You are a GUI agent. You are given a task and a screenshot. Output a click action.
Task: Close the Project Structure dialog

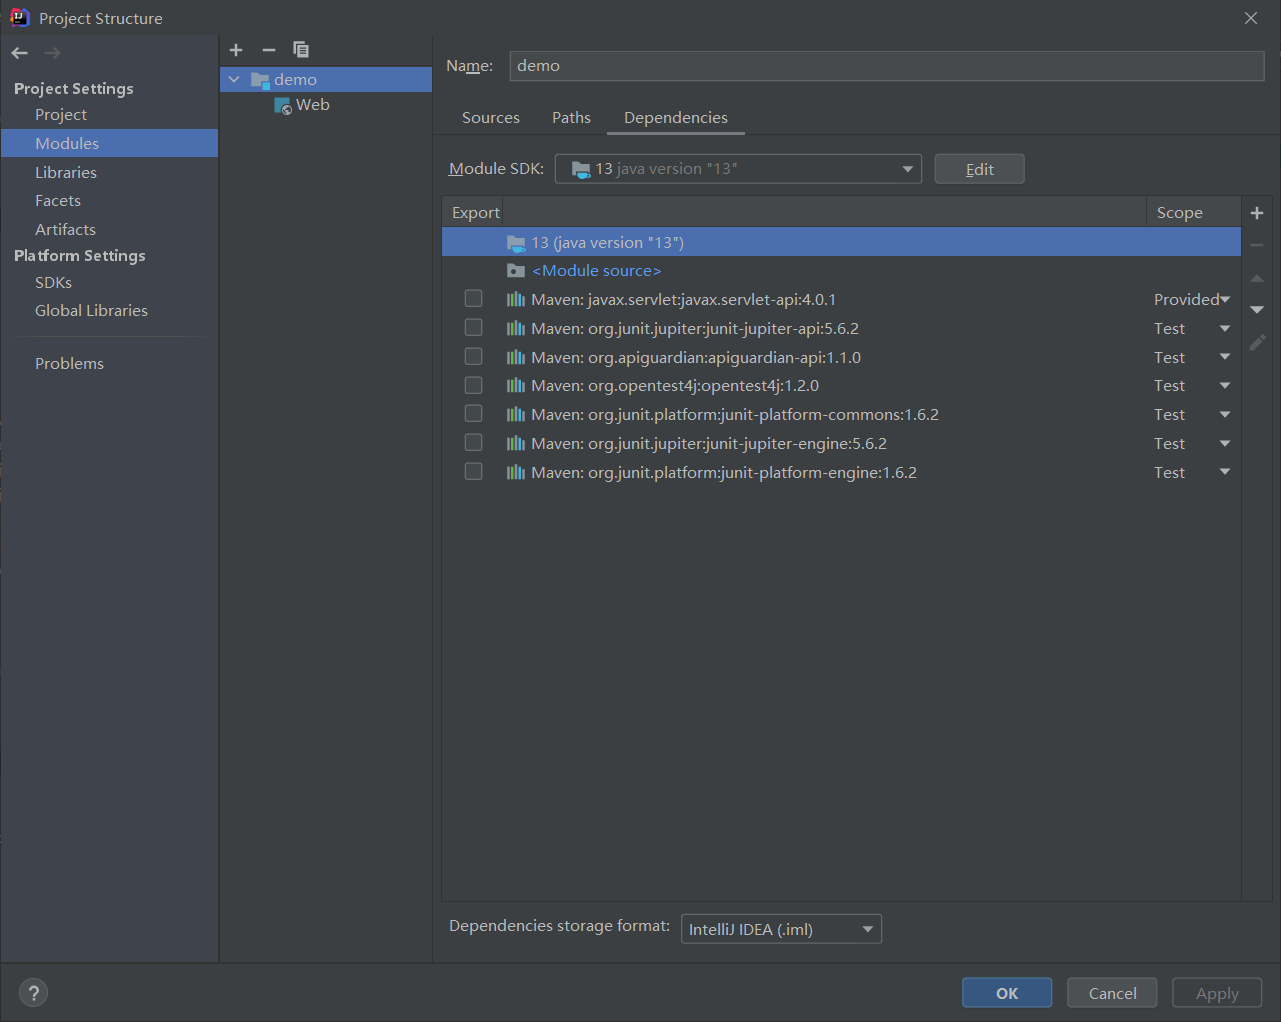click(1251, 18)
